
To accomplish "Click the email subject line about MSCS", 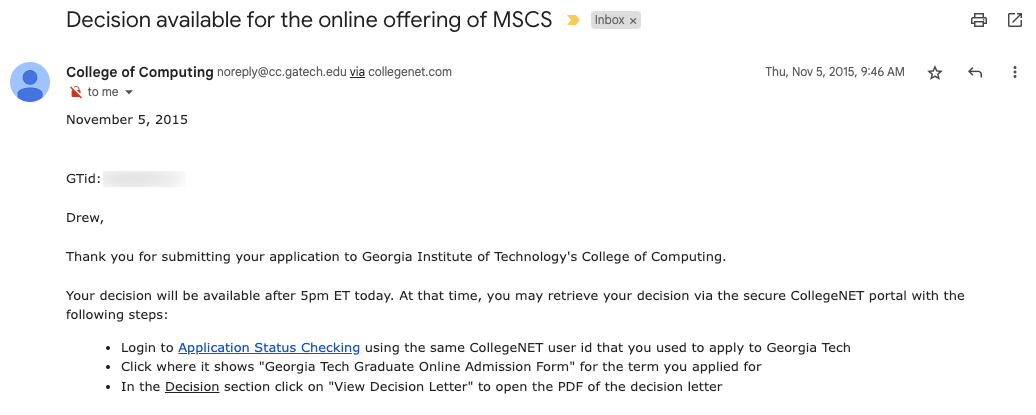I will tap(309, 20).
